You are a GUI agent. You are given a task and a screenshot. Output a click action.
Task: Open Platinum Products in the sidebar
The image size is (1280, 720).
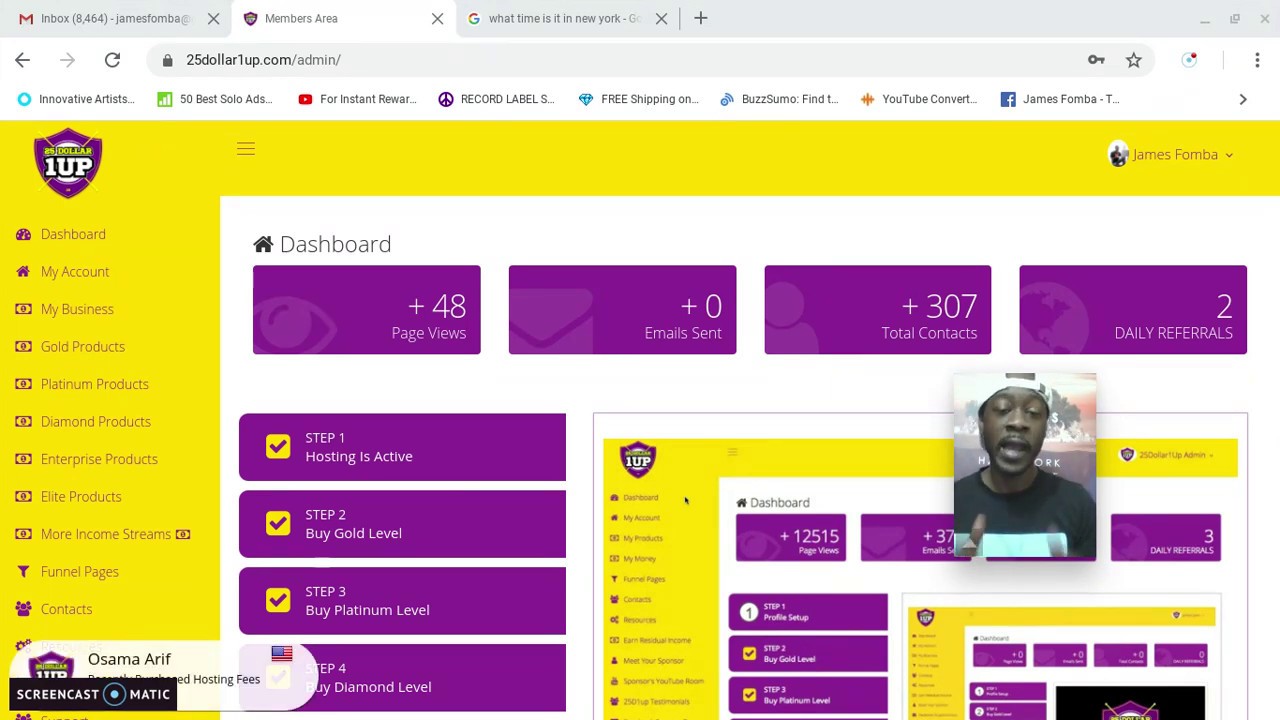pos(95,384)
